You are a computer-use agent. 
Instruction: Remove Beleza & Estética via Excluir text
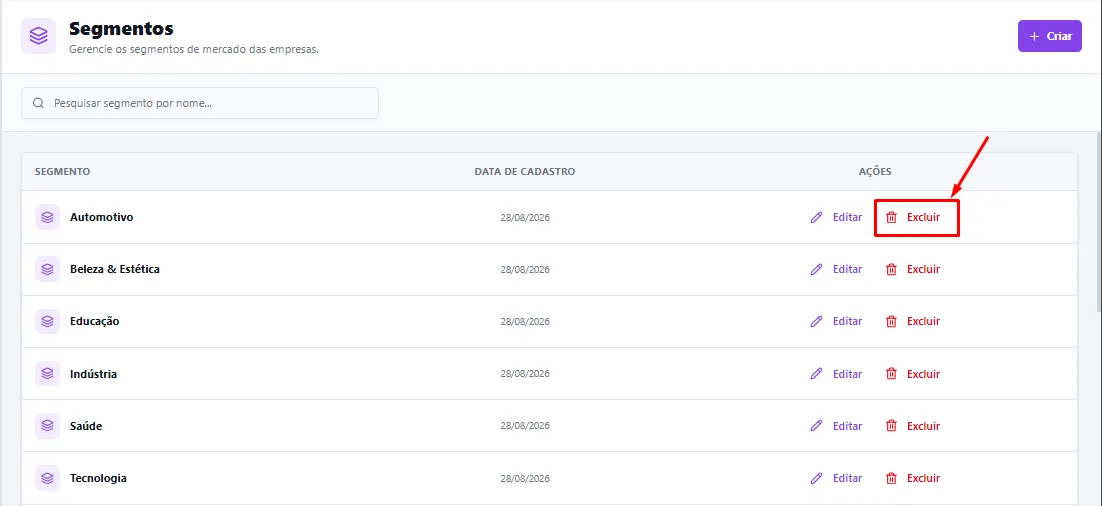[x=923, y=269]
